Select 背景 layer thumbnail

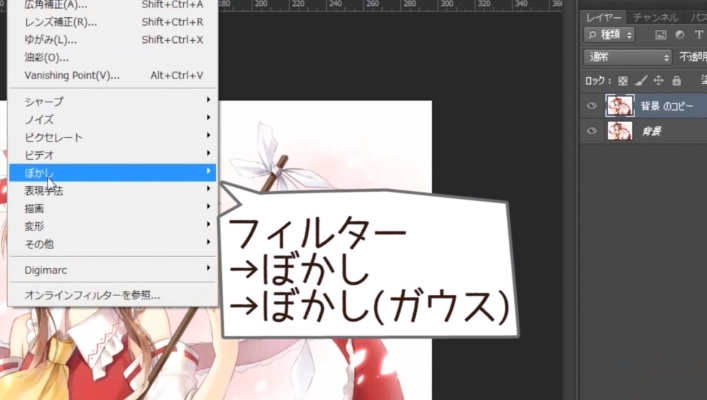click(620, 131)
